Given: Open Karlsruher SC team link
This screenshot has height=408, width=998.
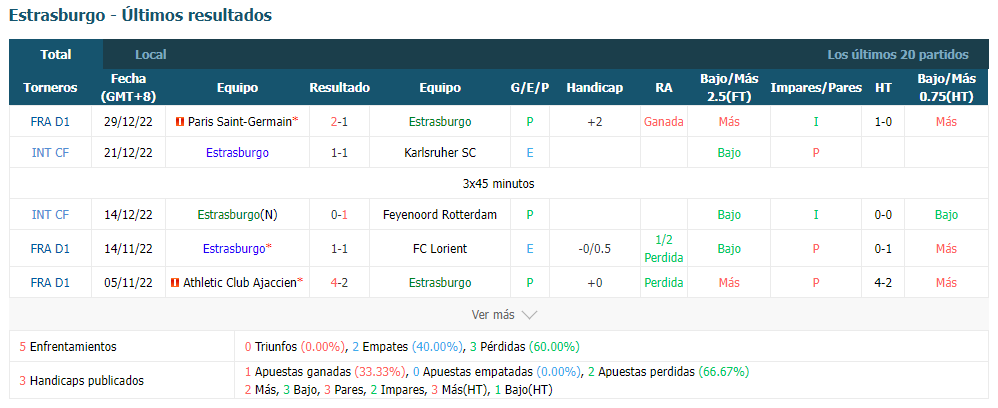Looking at the screenshot, I should 440,153.
